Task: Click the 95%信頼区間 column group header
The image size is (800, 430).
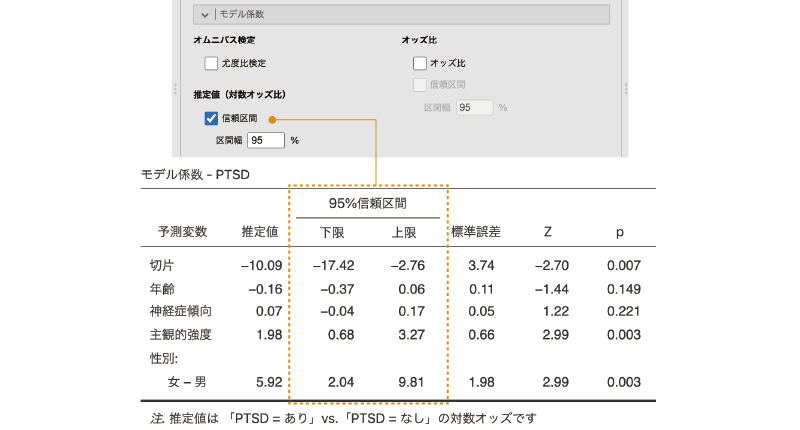Action: [367, 204]
